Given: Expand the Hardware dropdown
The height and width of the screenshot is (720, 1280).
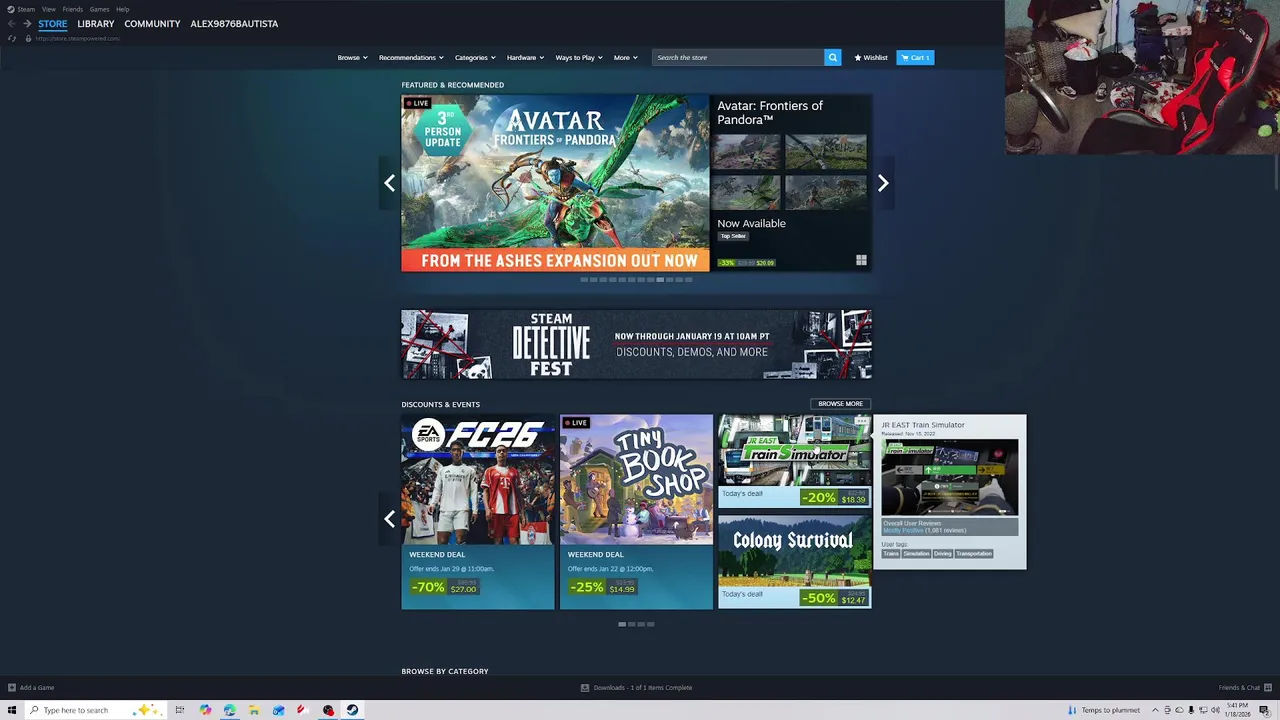Looking at the screenshot, I should coord(525,57).
